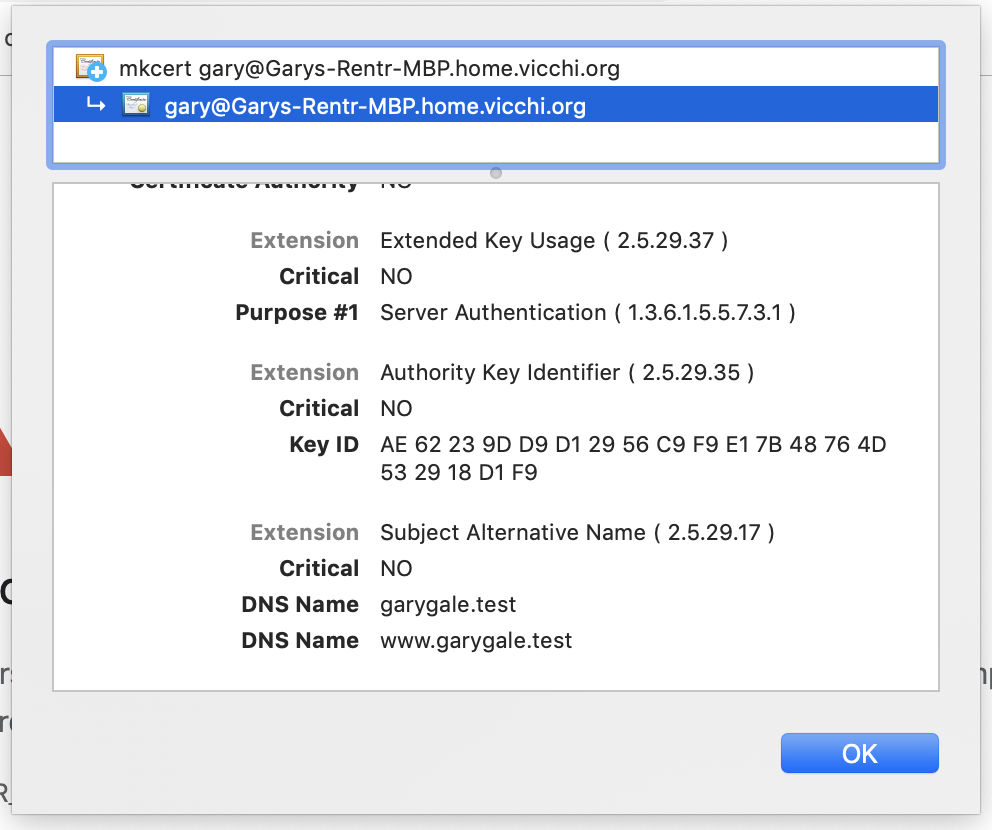Click the Key ID second line 53 29 18 D1 F9

pos(459,473)
